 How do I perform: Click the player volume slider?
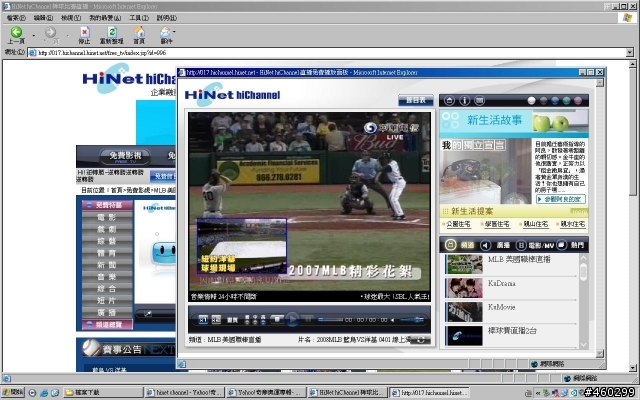(x=411, y=320)
